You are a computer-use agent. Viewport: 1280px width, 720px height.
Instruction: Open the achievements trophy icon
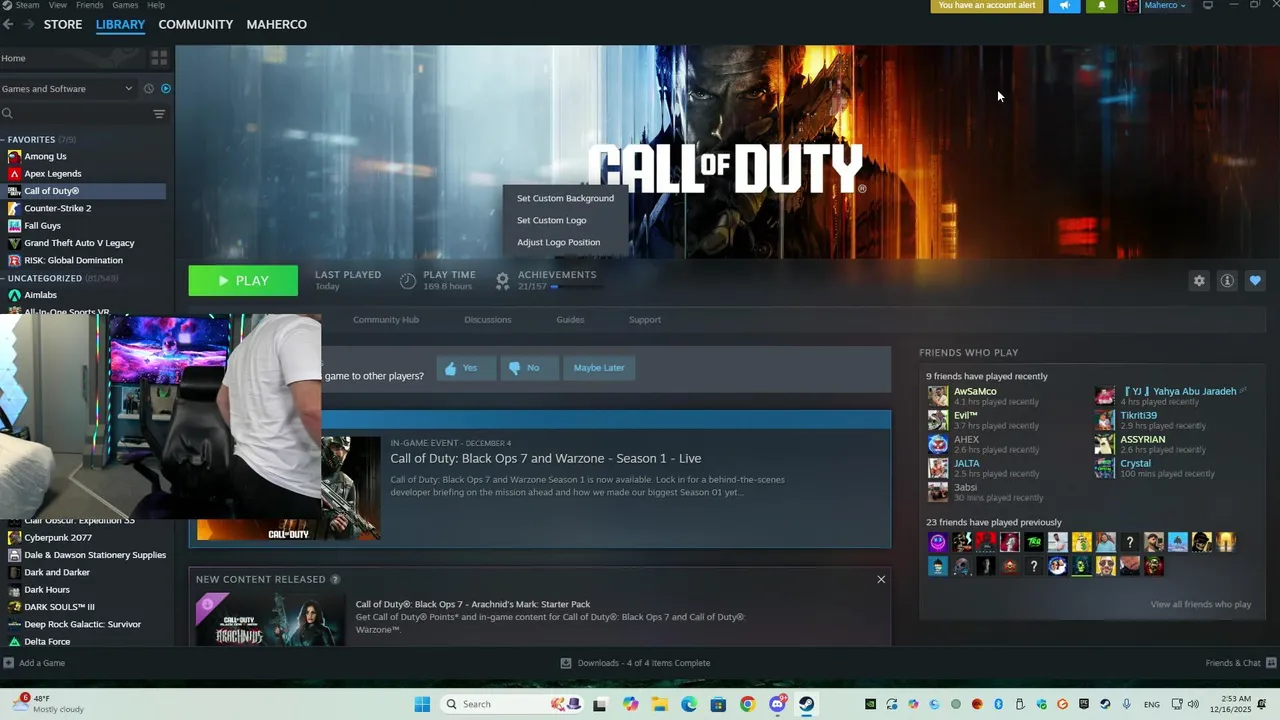503,281
